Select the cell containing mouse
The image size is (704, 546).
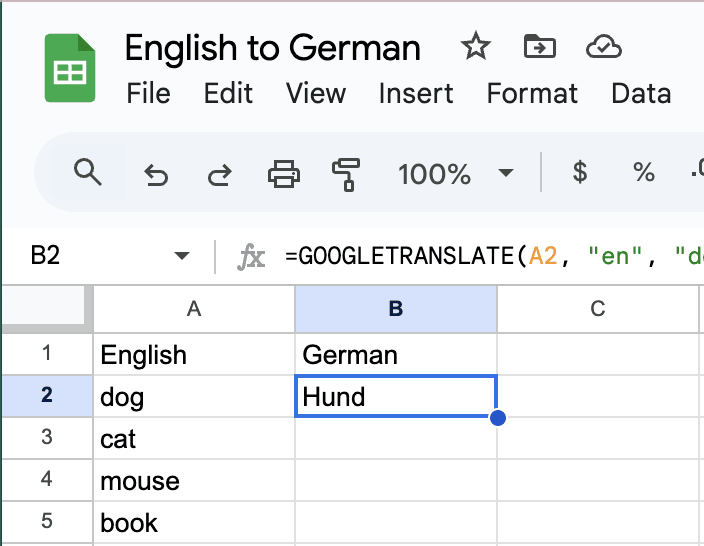194,481
